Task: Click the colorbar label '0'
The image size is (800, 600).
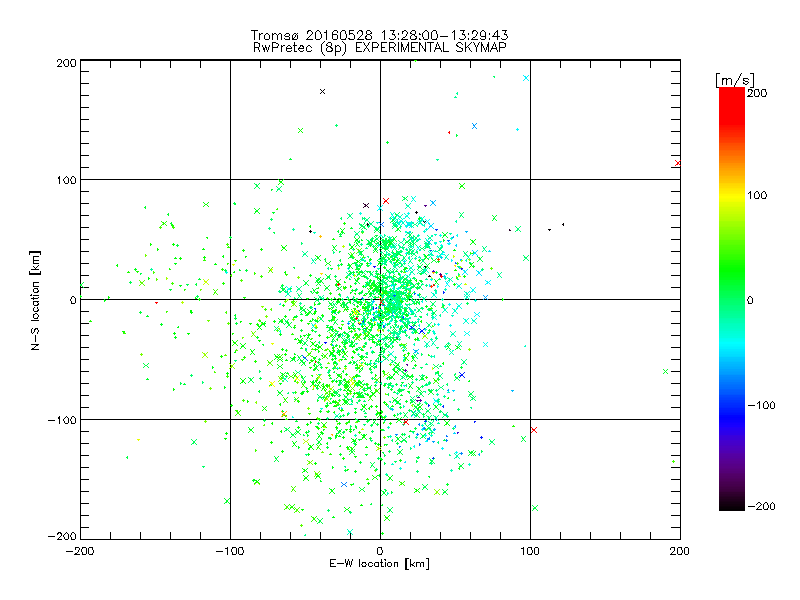Action: 750,300
